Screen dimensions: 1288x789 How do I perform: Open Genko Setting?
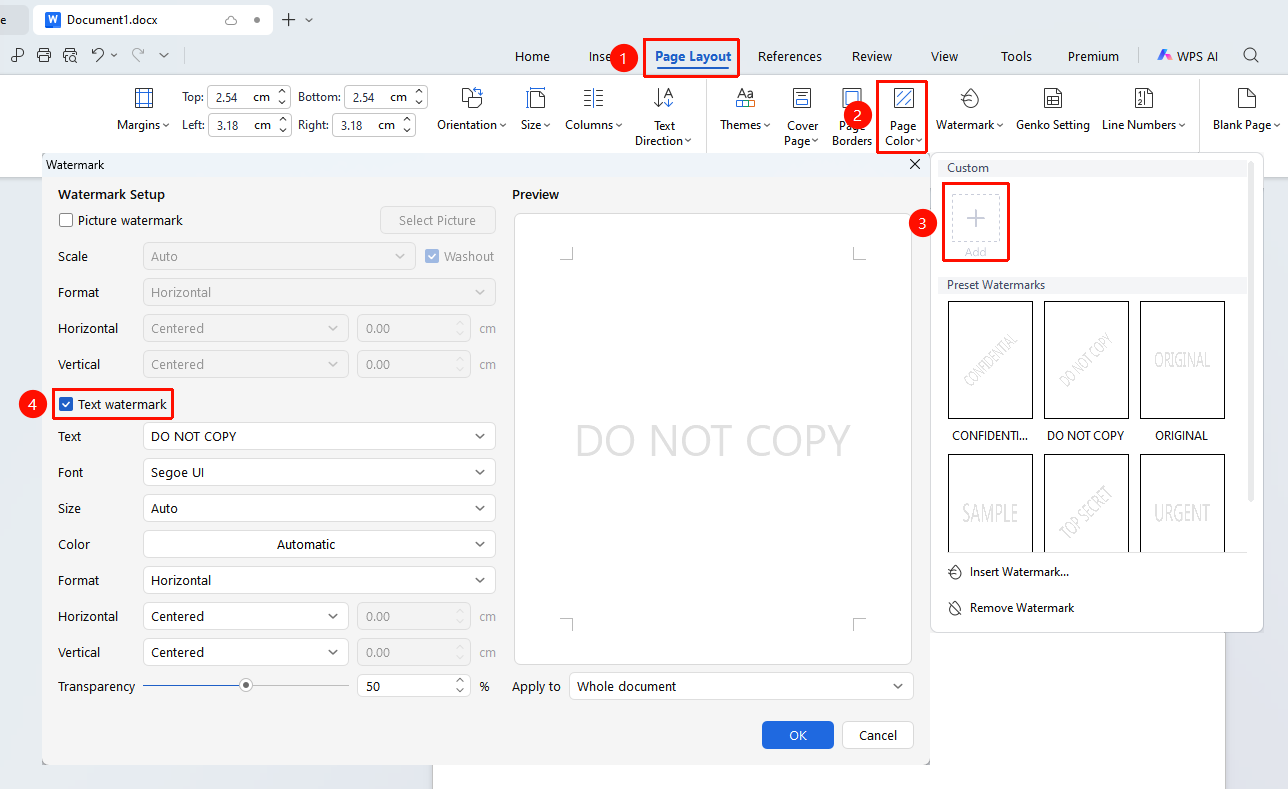[x=1053, y=110]
